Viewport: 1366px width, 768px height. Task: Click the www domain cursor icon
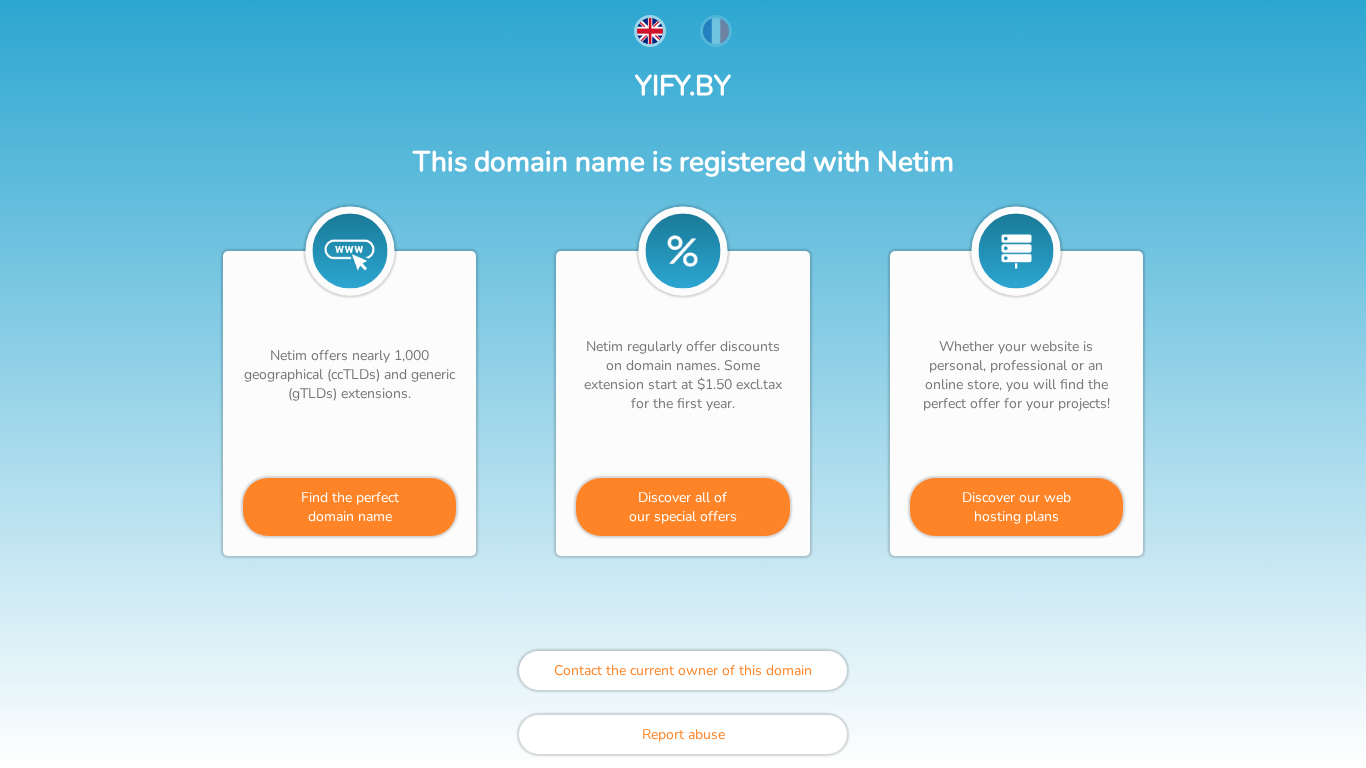point(350,251)
